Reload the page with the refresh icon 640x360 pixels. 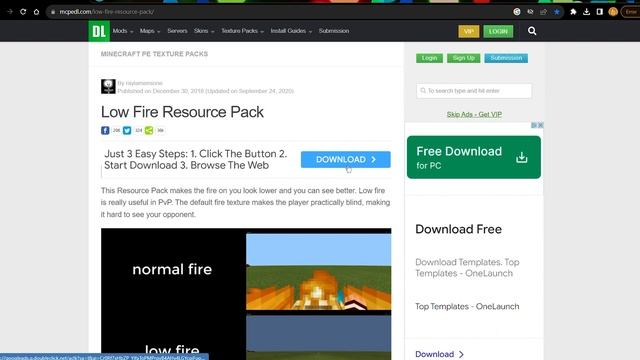click(23, 12)
